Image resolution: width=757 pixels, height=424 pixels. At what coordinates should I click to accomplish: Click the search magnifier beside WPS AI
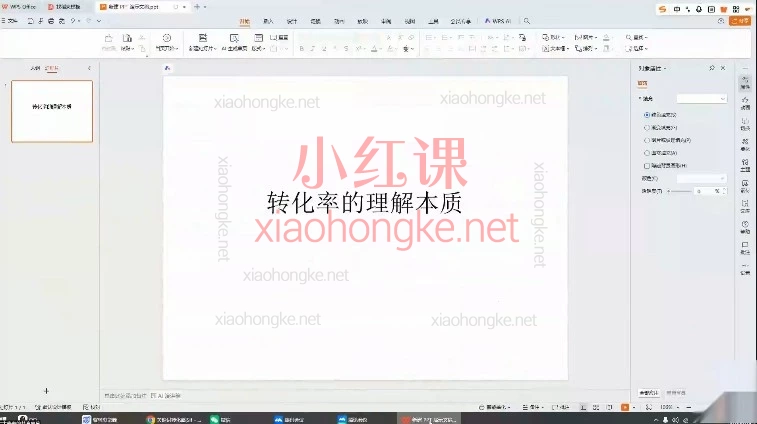point(527,21)
